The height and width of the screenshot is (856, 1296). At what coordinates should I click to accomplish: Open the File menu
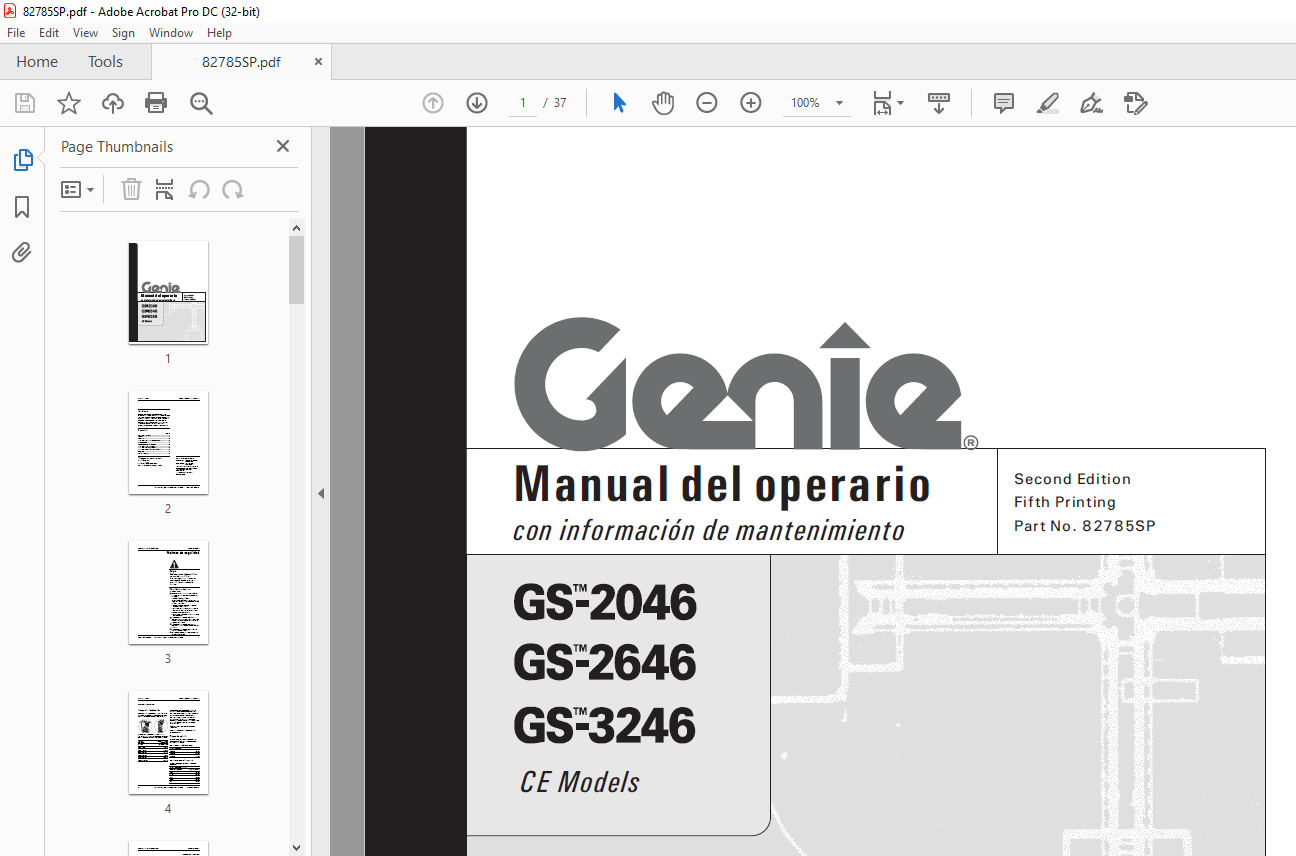tap(16, 33)
